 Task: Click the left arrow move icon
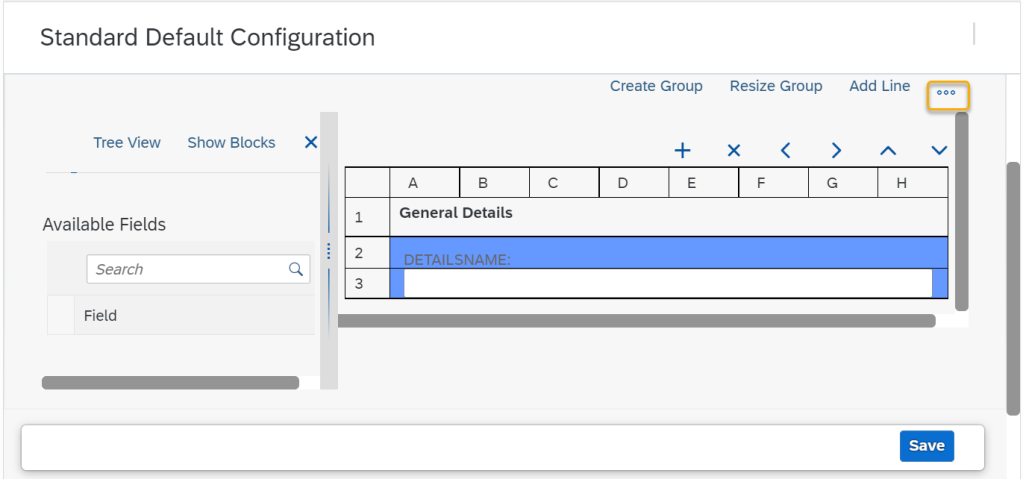coord(785,151)
